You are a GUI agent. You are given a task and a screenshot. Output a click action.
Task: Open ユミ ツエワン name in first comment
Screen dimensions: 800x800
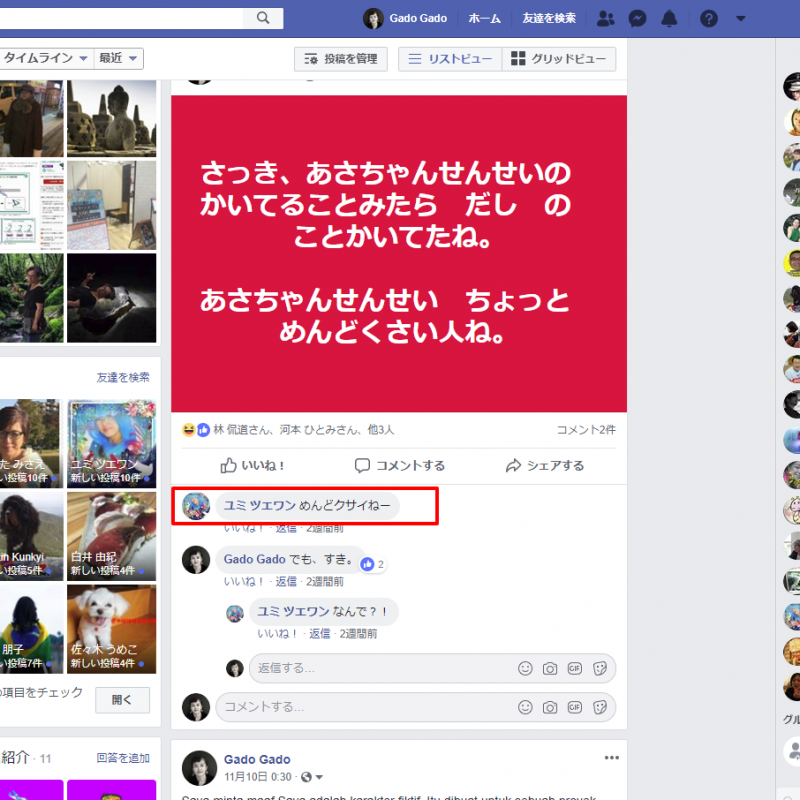pyautogui.click(x=260, y=505)
